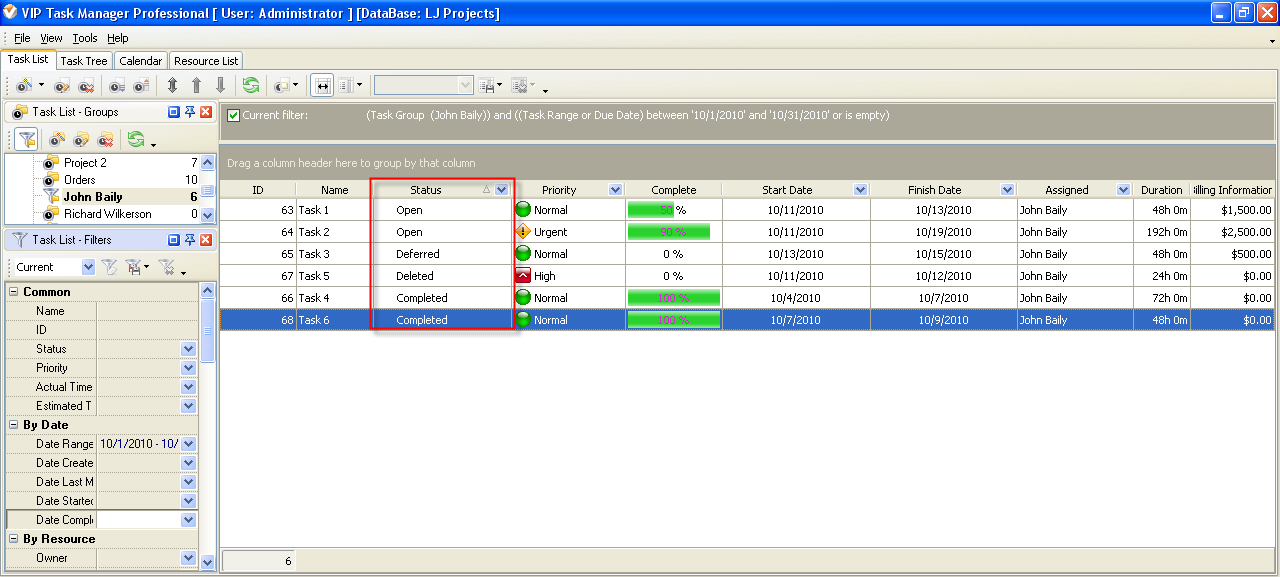Uncheck the Current filter checkbox
The image size is (1280, 577).
pyautogui.click(x=233, y=115)
